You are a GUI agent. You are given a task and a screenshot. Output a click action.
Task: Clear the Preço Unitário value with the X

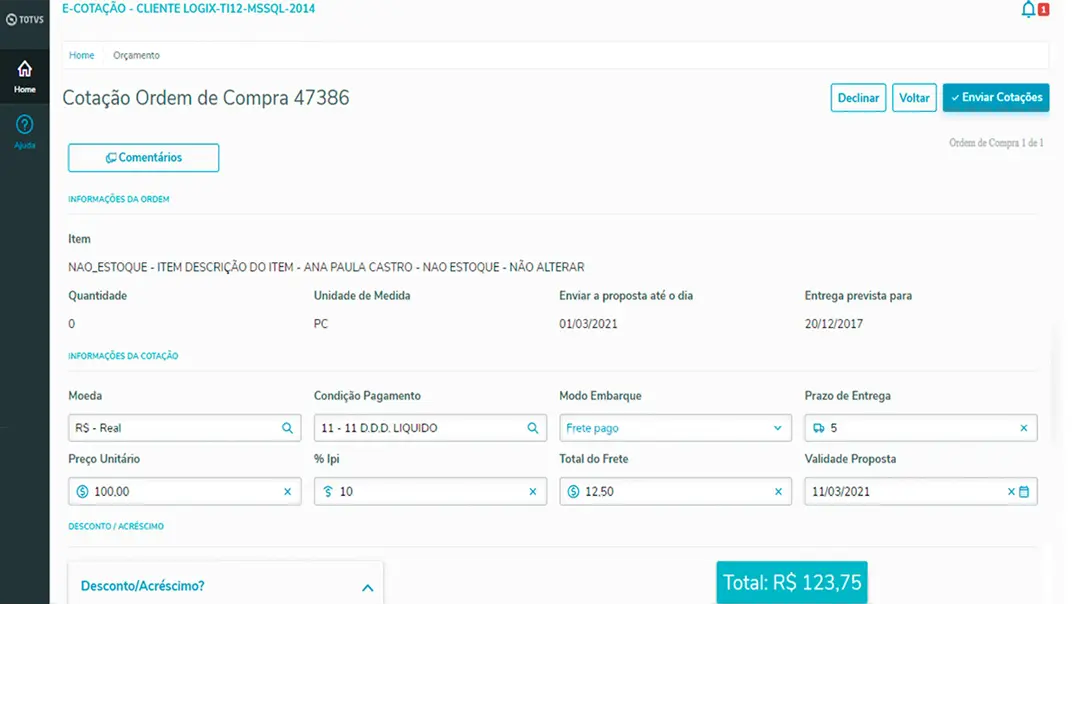click(288, 491)
